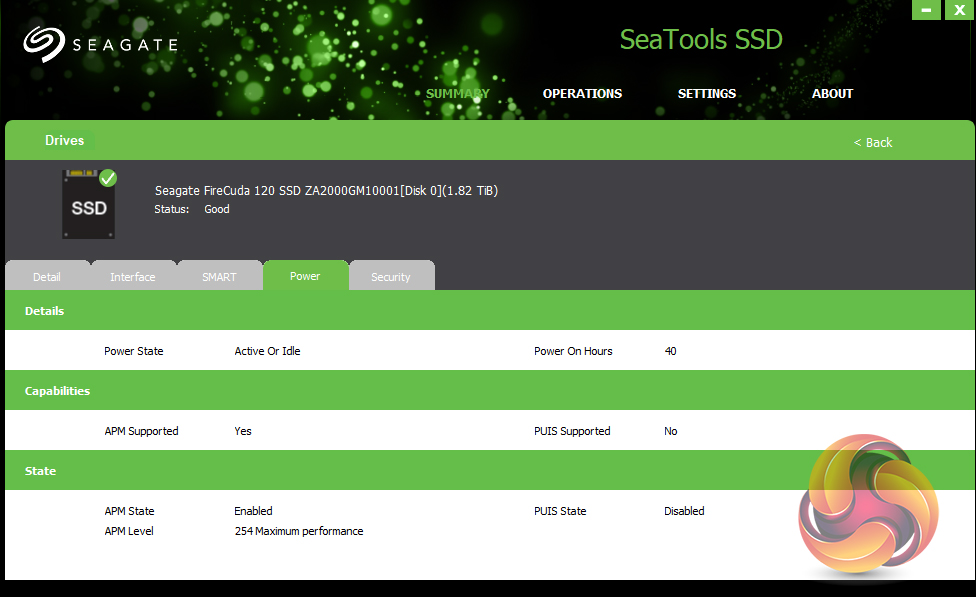
Task: Click the APM State Enabled value
Action: tap(253, 511)
